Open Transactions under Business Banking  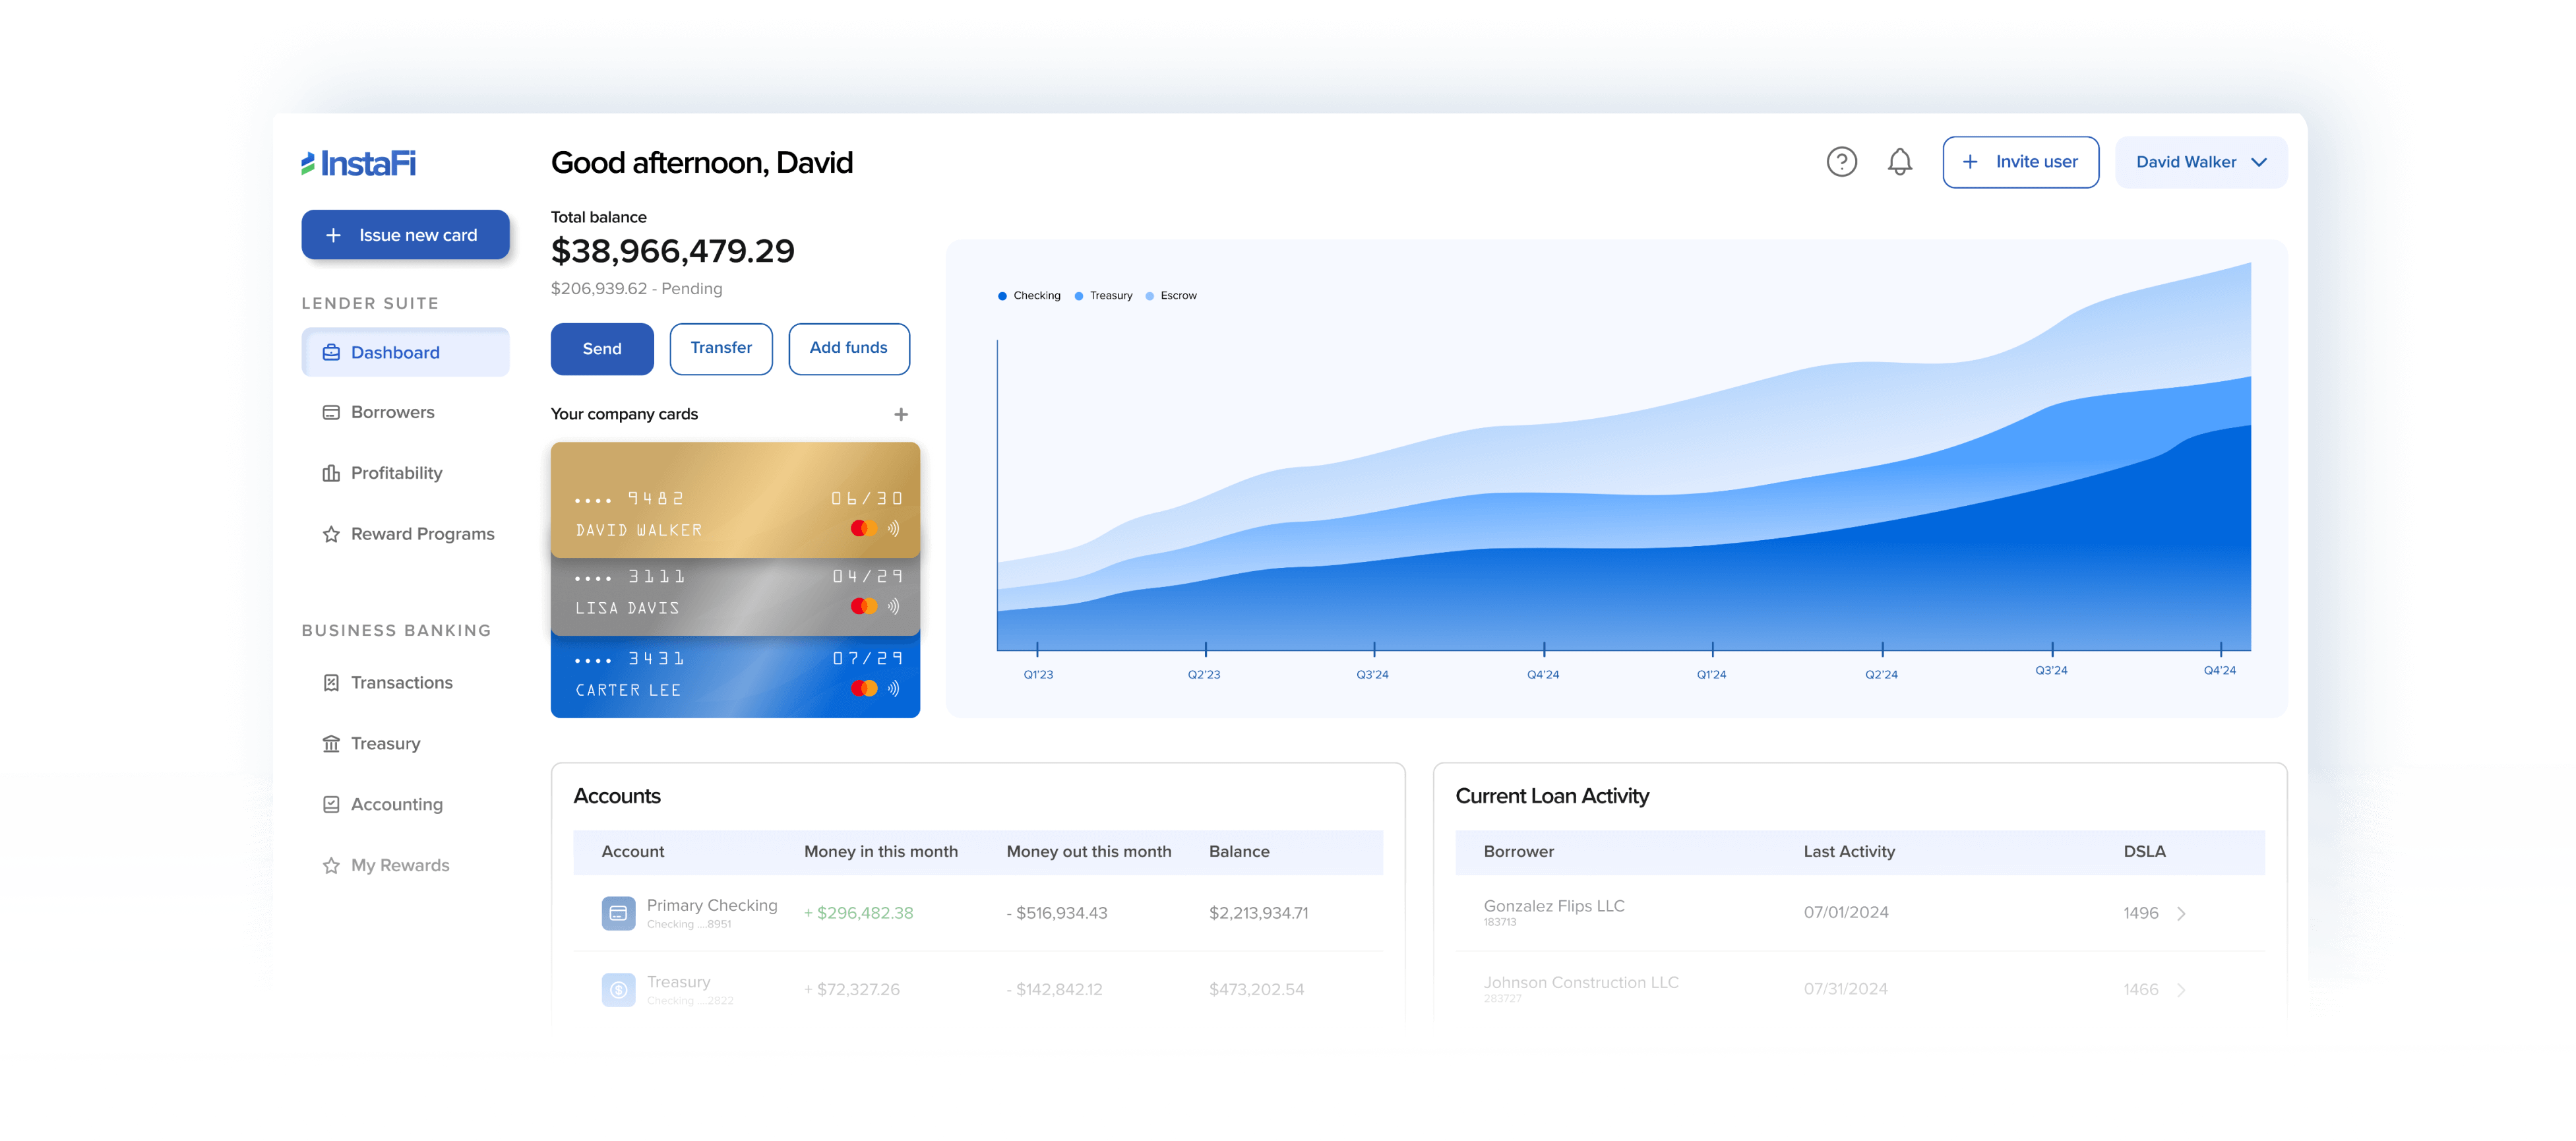pos(401,683)
